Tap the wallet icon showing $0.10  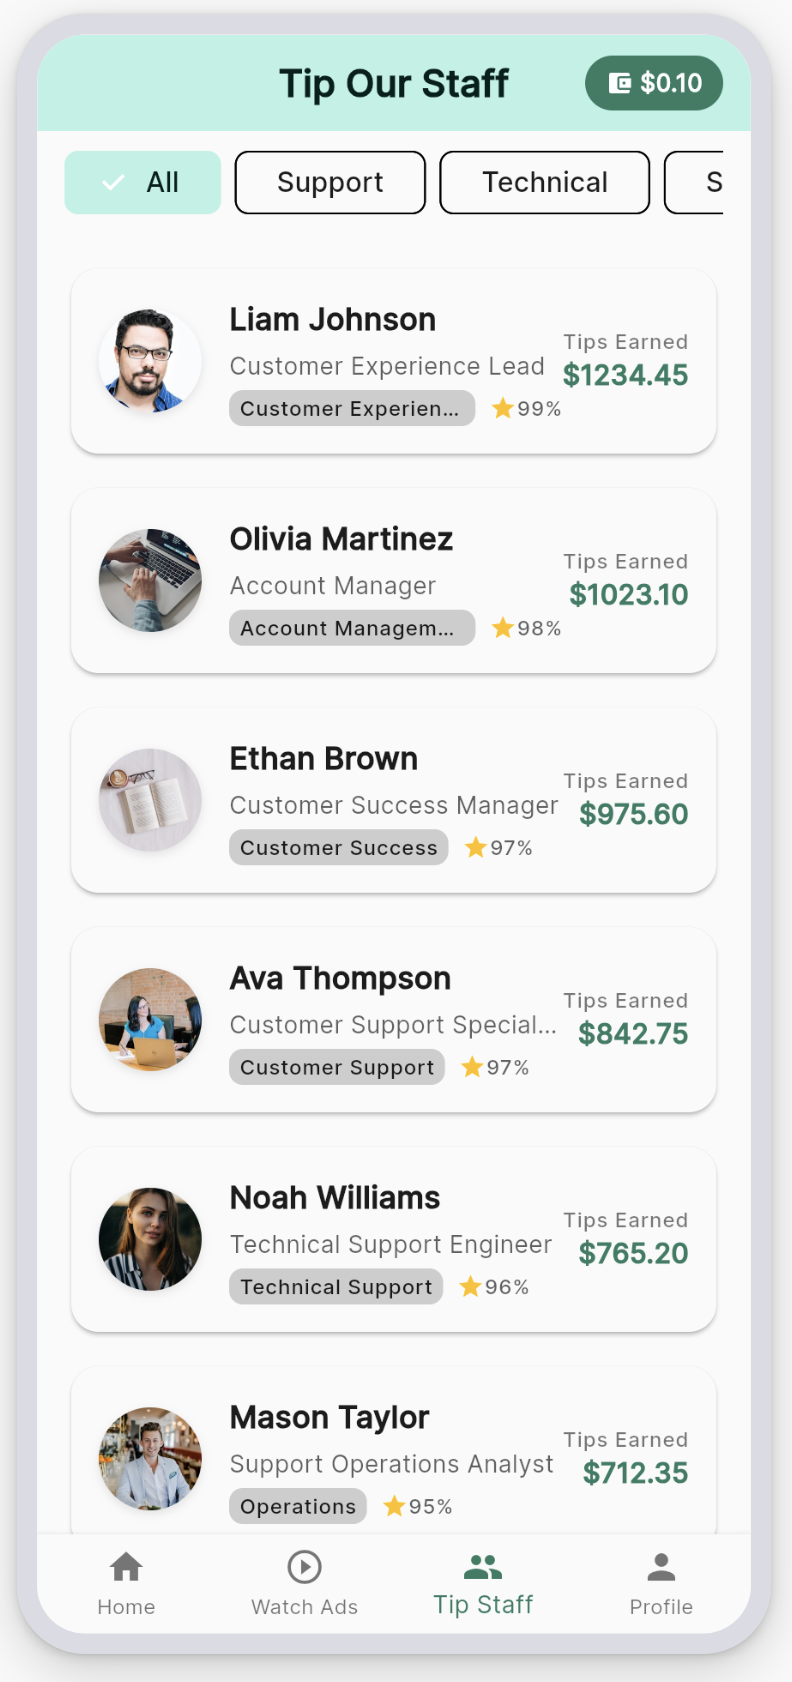(620, 83)
